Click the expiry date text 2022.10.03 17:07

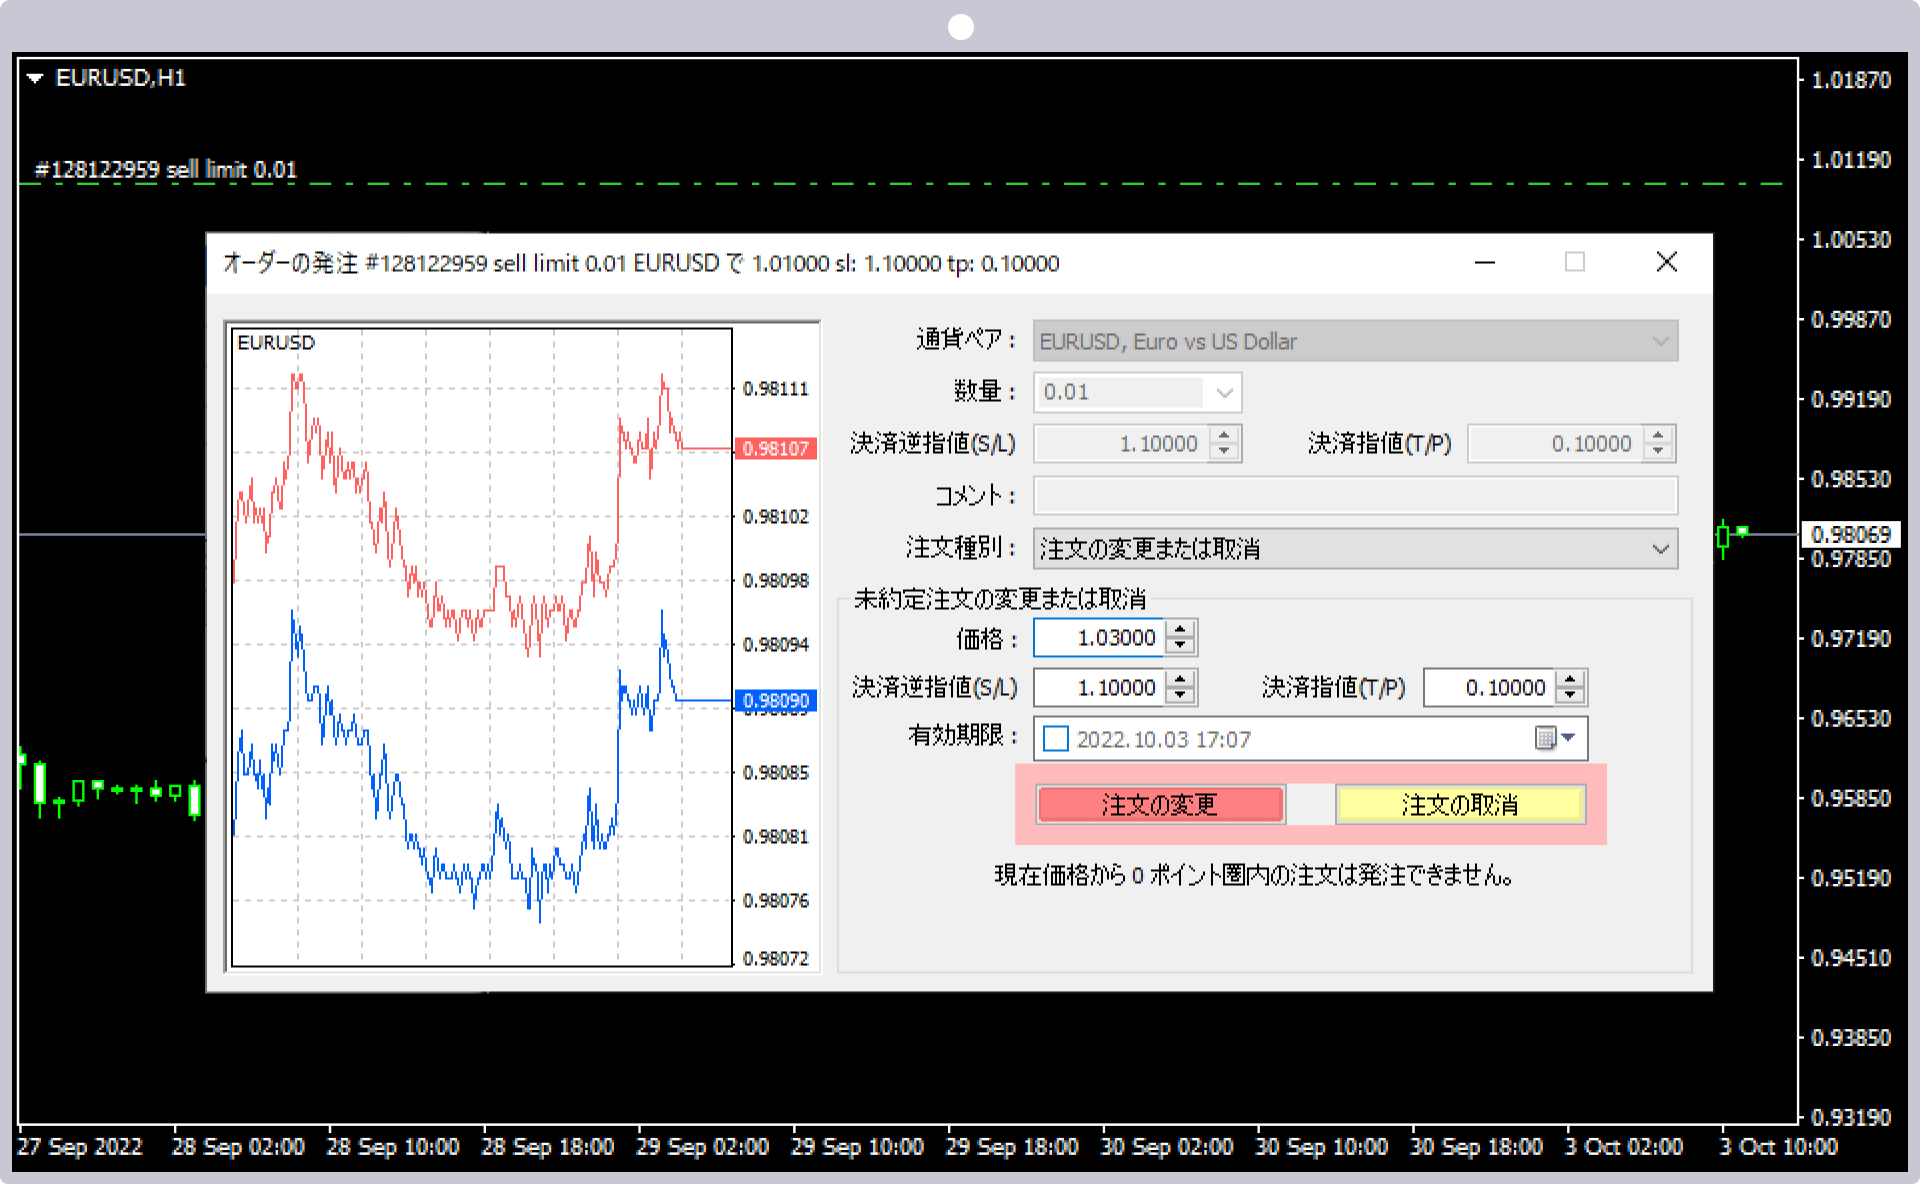[1163, 739]
